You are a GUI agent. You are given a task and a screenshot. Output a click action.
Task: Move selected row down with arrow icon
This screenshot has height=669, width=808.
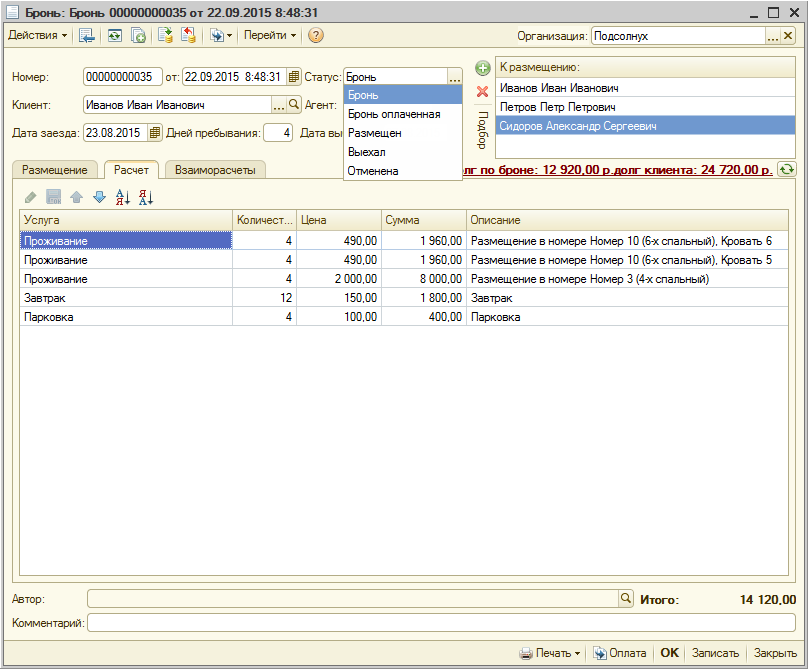99,197
